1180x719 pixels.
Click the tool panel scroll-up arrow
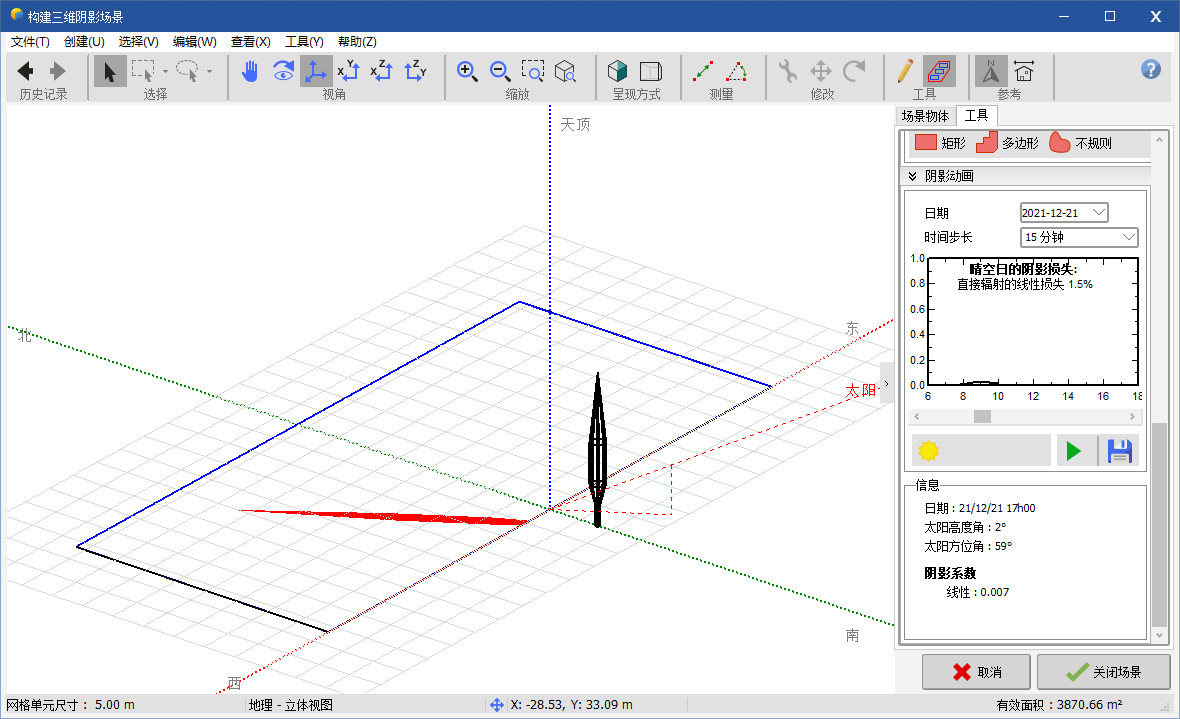tap(1159, 139)
